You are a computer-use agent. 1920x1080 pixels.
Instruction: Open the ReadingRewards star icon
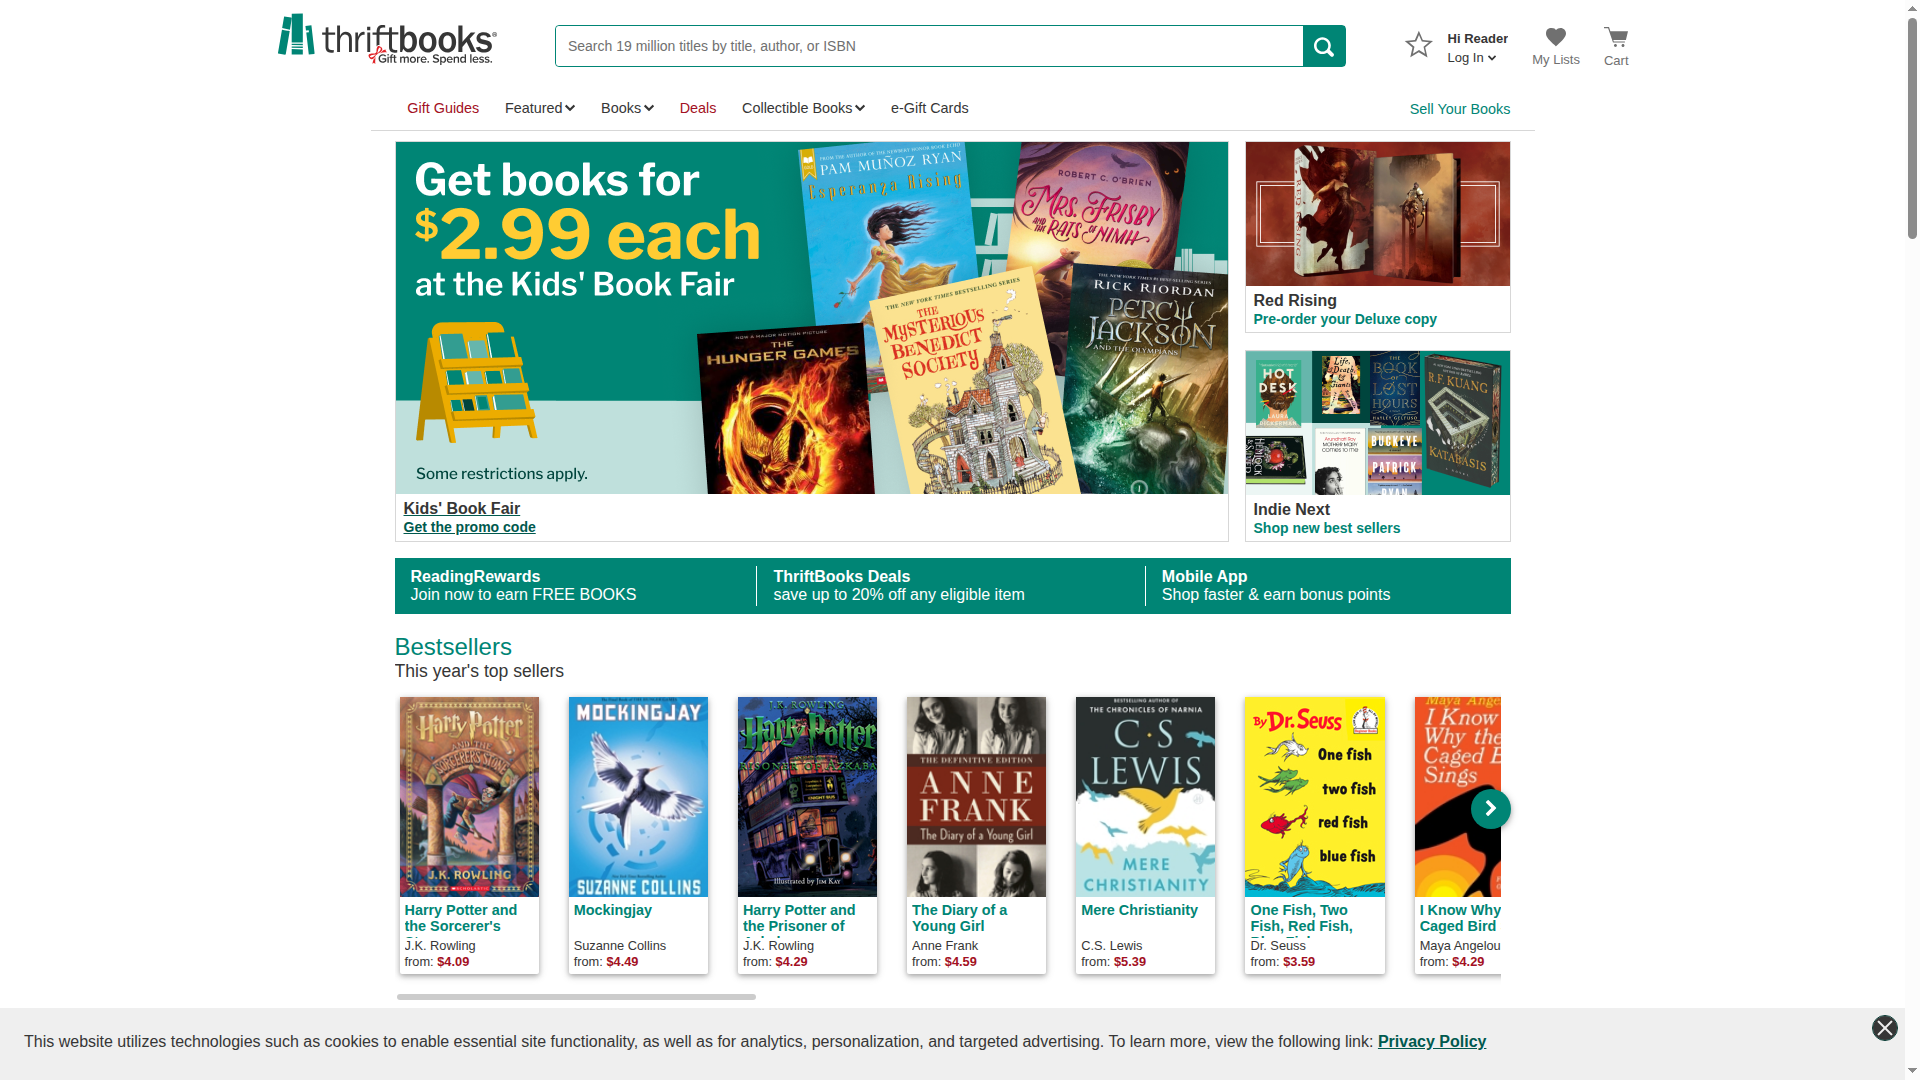1418,45
